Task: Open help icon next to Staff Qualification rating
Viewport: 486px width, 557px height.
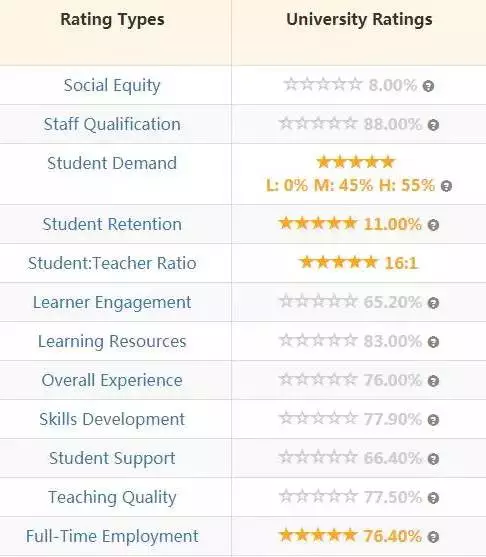Action: [x=433, y=125]
